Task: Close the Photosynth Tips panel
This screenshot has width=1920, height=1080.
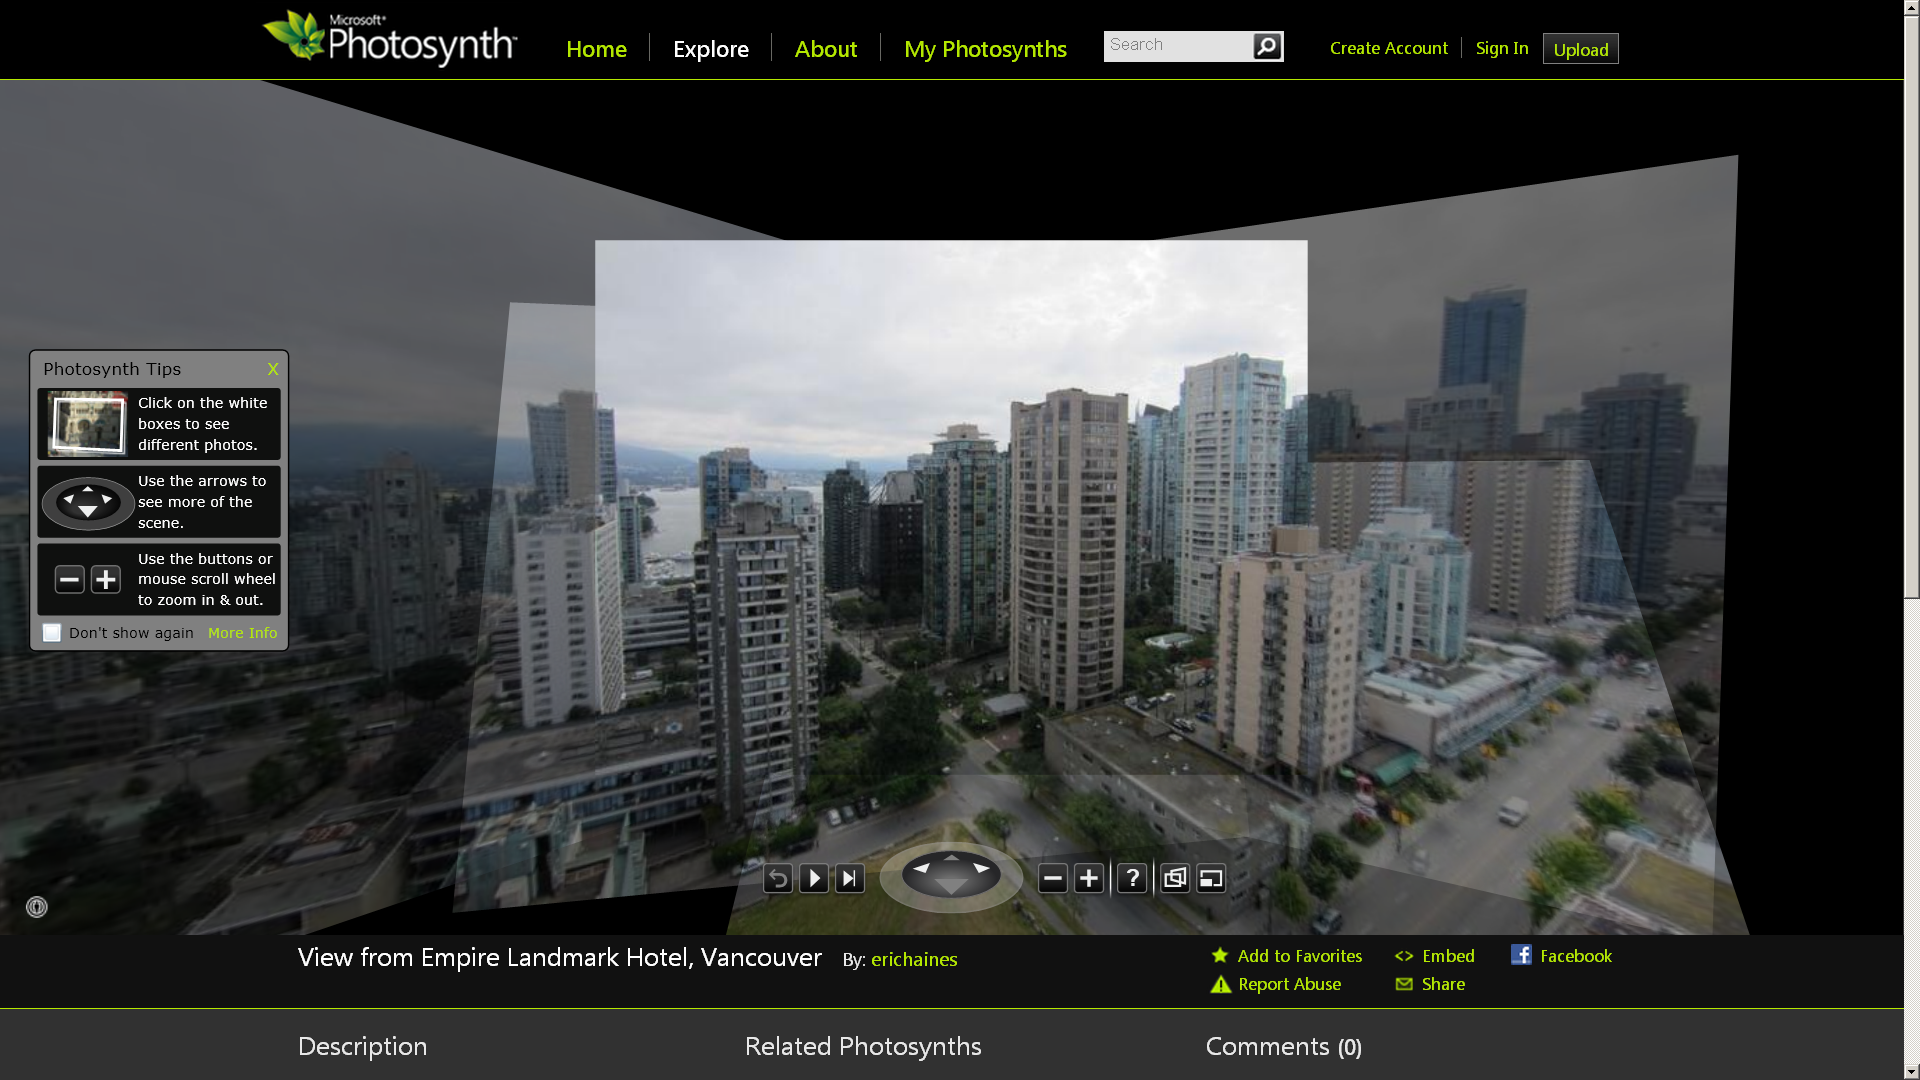Action: pos(273,369)
